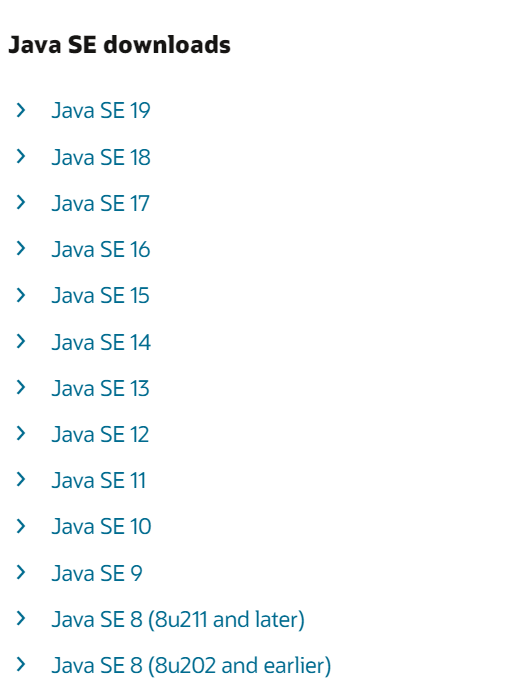
Task: Expand the Java SE 9 chevron
Action: coord(21,572)
